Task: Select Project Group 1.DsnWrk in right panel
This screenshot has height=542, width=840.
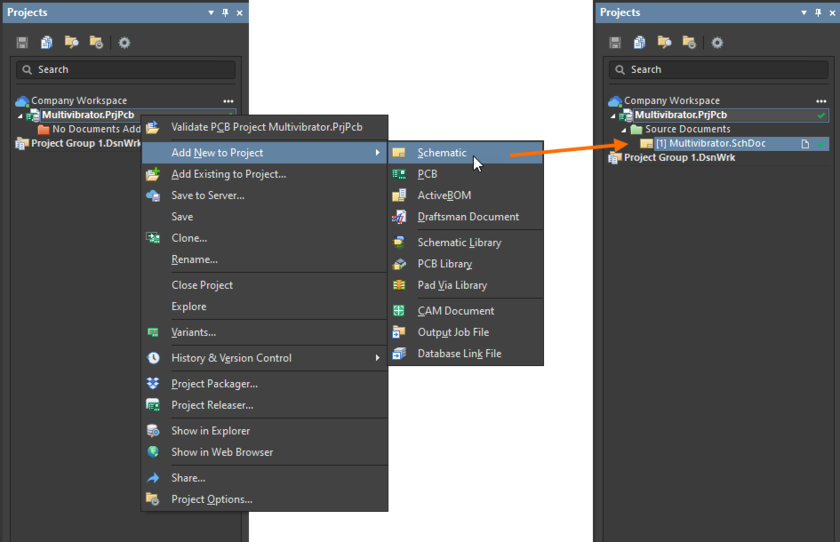Action: (x=679, y=158)
